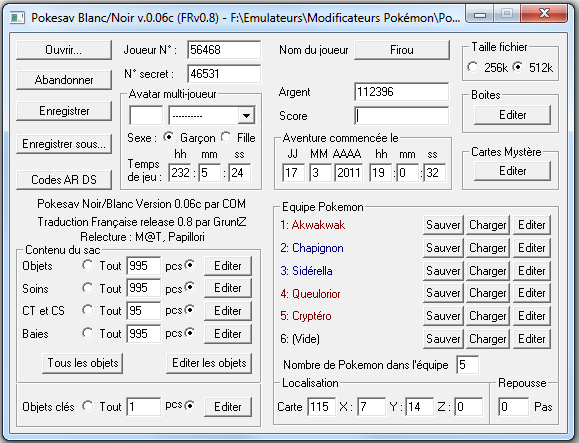Click Editer for Chapignon
The width and height of the screenshot is (579, 443).
pyautogui.click(x=531, y=248)
